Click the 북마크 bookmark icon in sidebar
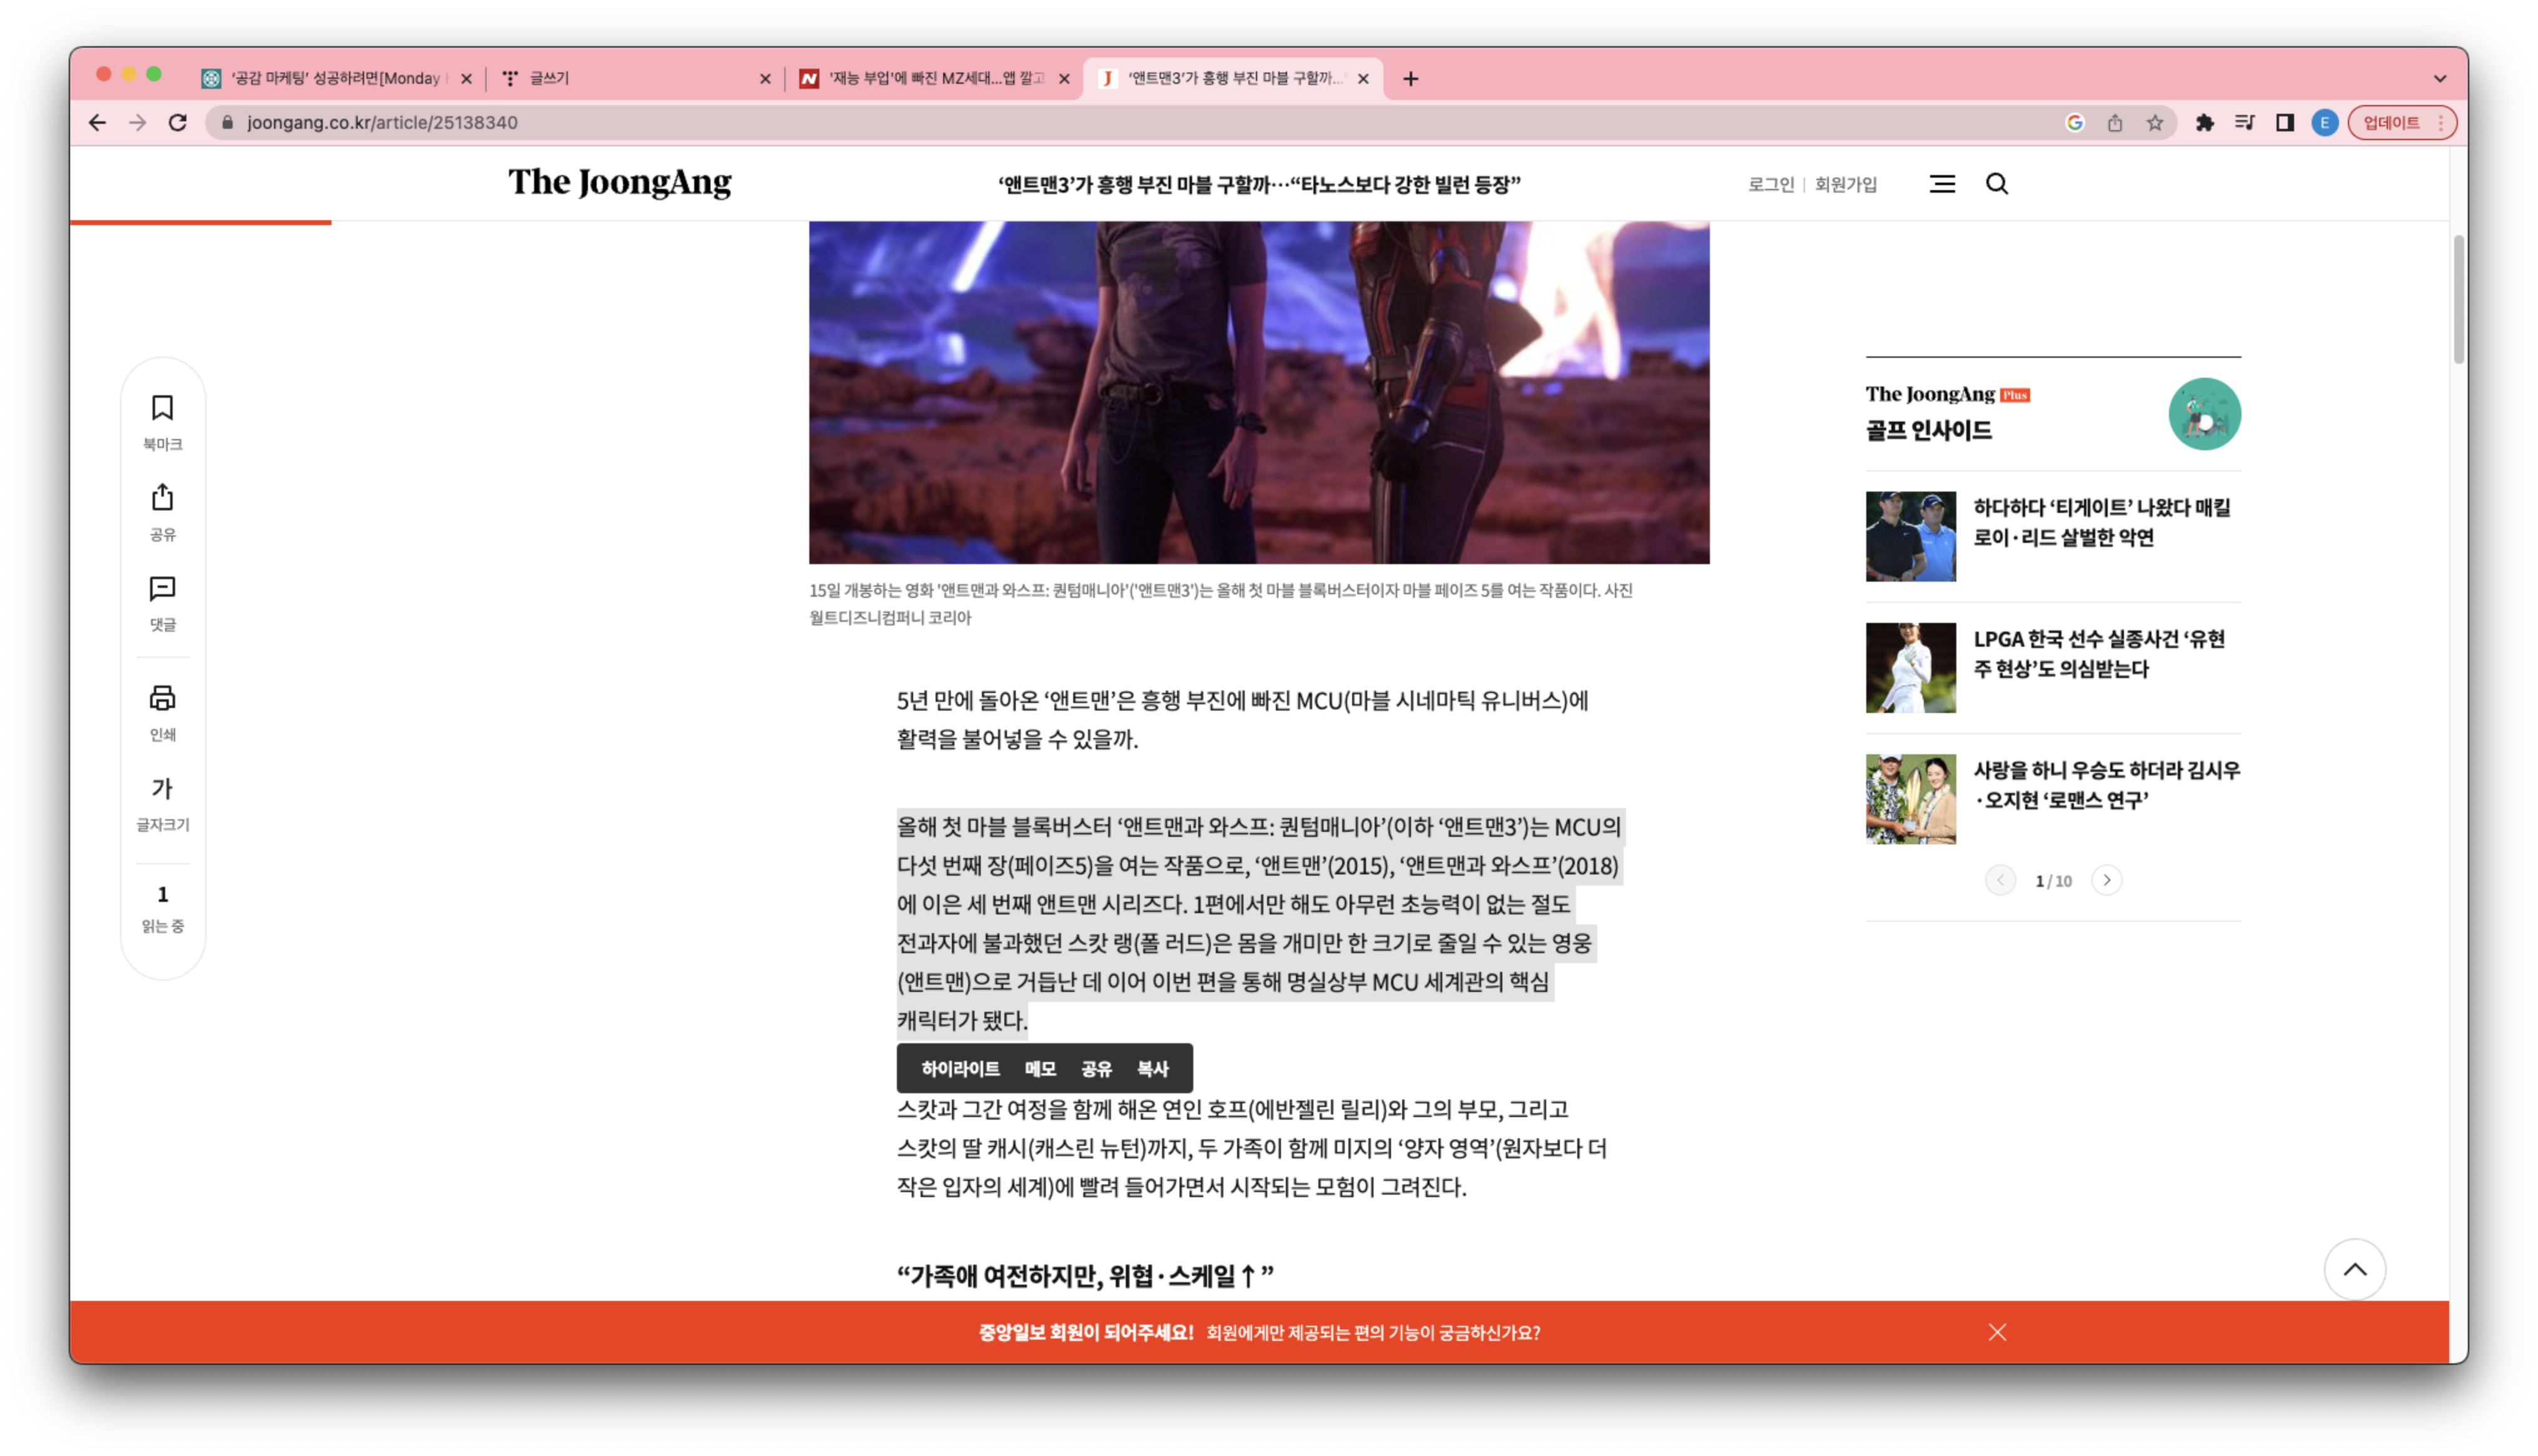2538x1456 pixels. [162, 408]
